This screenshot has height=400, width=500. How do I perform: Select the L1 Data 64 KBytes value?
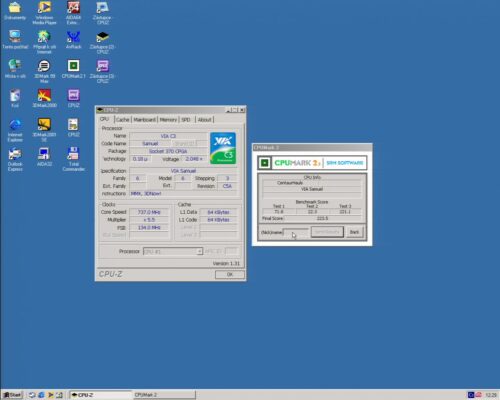point(218,212)
